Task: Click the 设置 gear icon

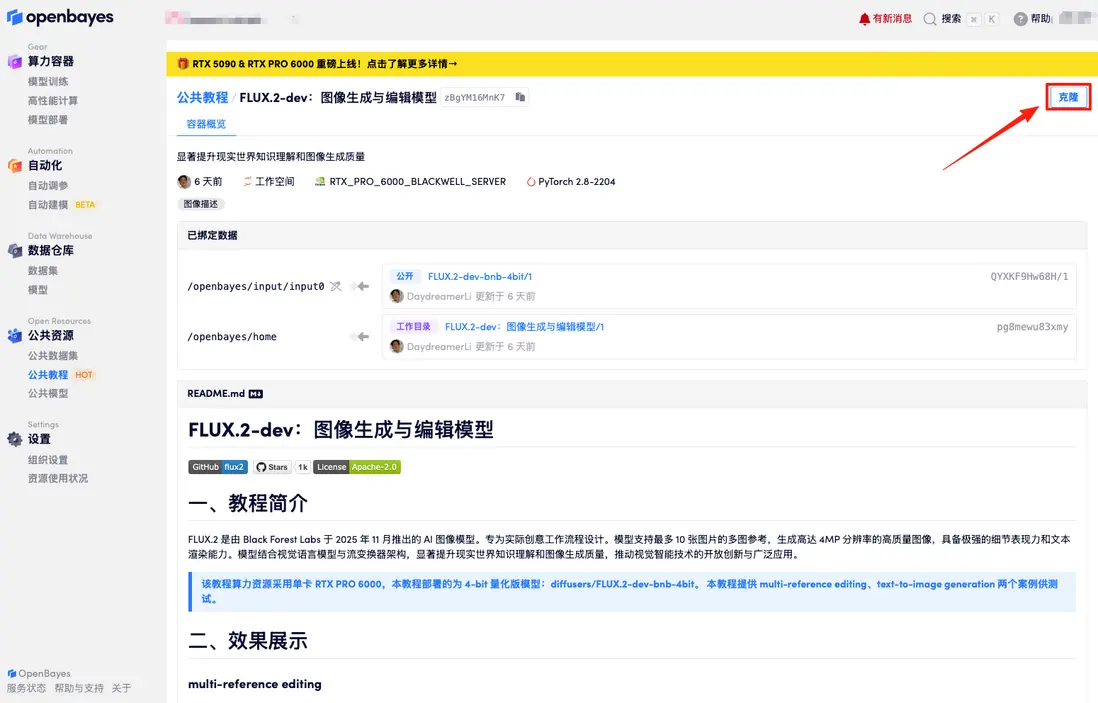Action: (15, 439)
